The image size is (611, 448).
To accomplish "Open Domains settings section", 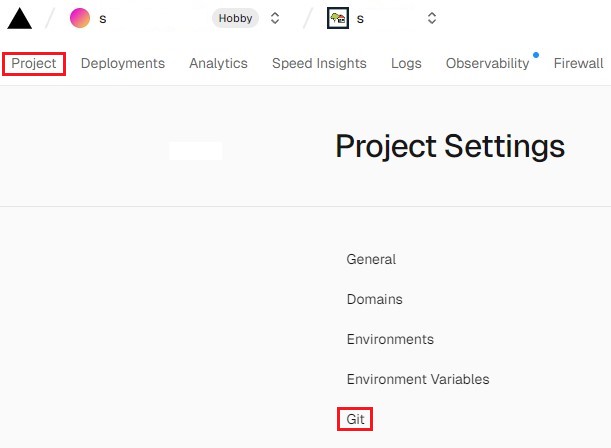I will click(x=374, y=299).
